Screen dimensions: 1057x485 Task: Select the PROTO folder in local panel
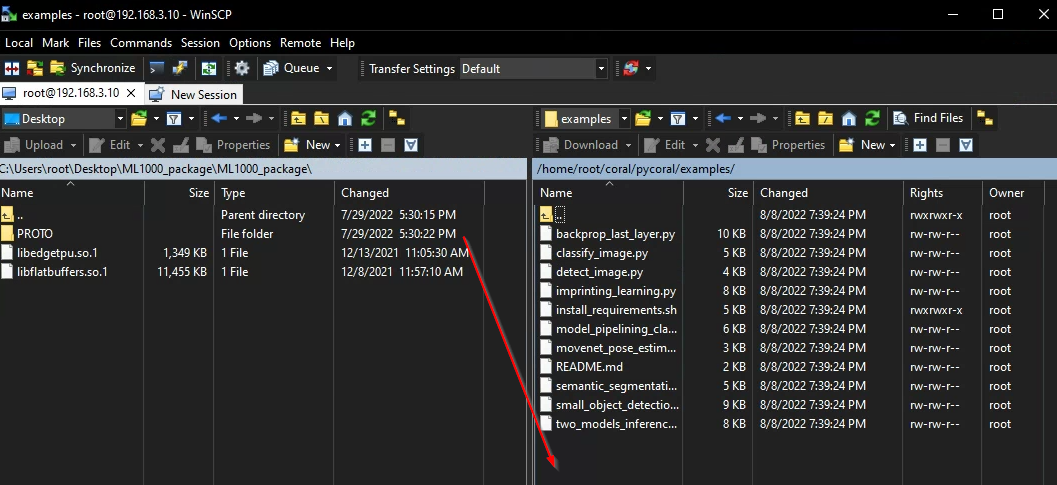coord(34,234)
